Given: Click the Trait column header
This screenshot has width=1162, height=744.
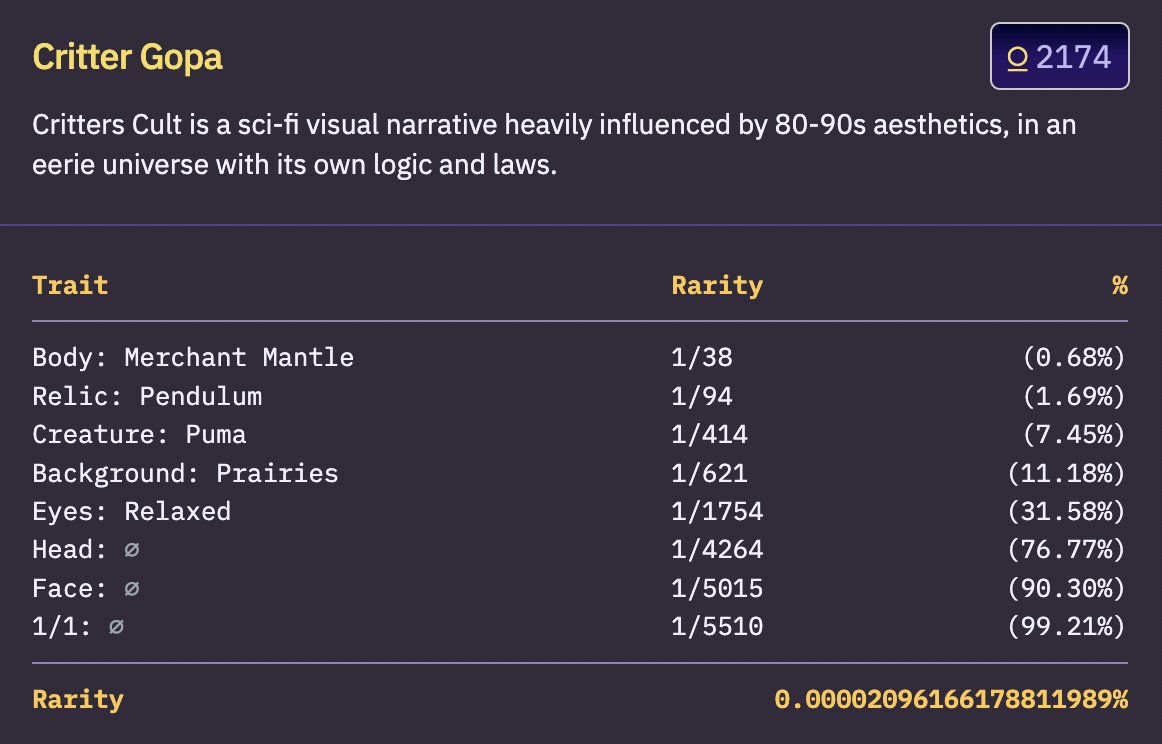Looking at the screenshot, I should 70,285.
